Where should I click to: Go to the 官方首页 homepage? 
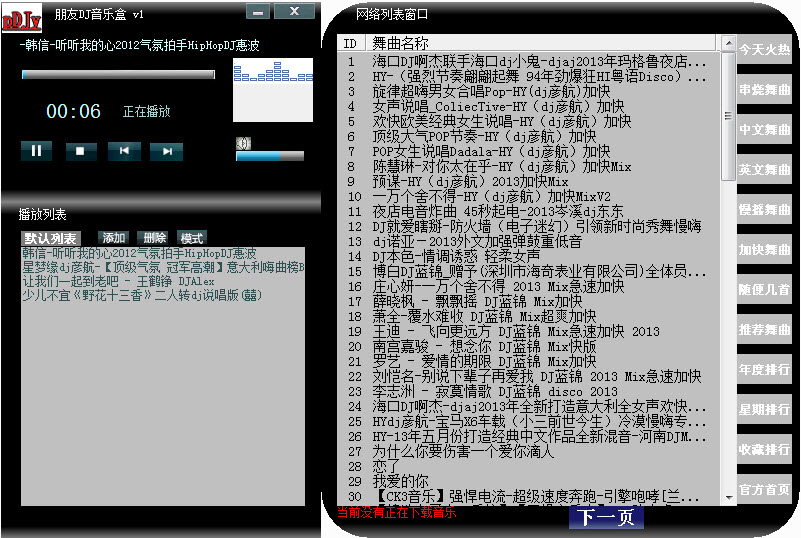click(x=764, y=489)
